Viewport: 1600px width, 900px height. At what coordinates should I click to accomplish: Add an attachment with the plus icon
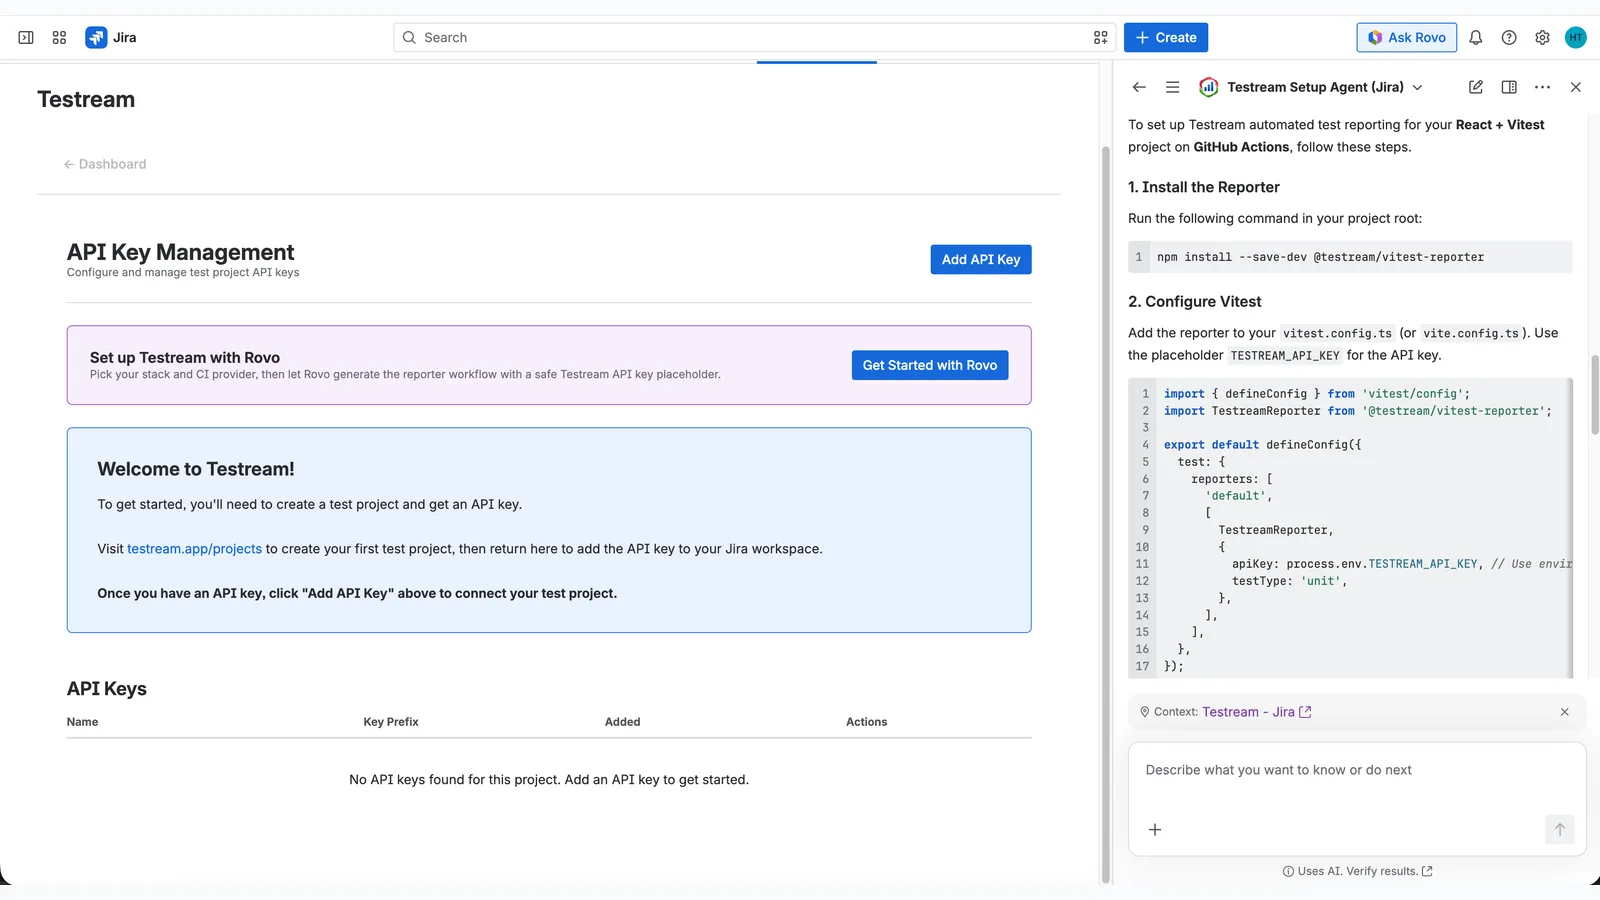1155,830
